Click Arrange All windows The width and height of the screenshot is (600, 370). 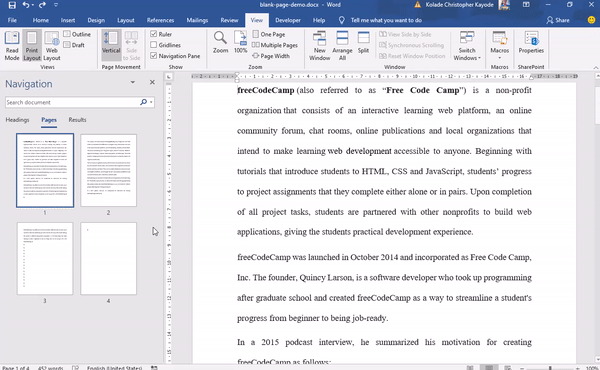(x=342, y=46)
